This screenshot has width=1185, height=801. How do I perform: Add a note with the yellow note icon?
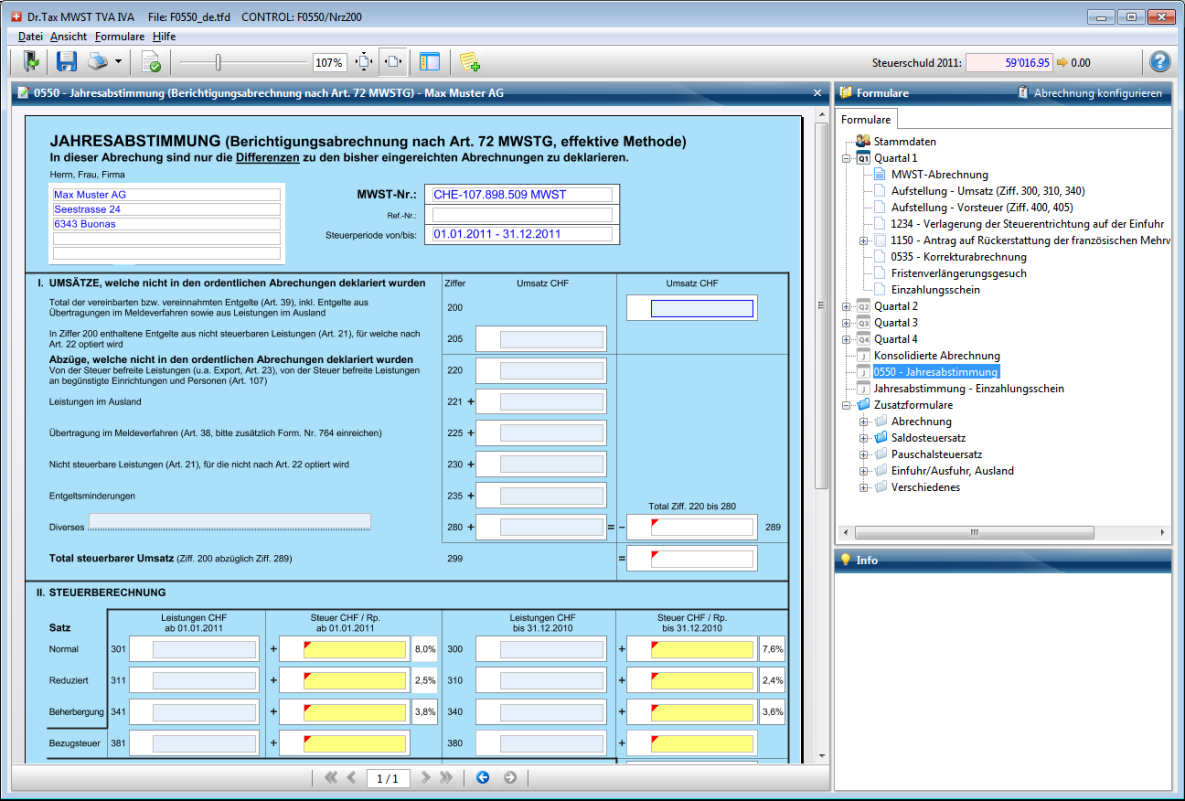click(x=469, y=62)
